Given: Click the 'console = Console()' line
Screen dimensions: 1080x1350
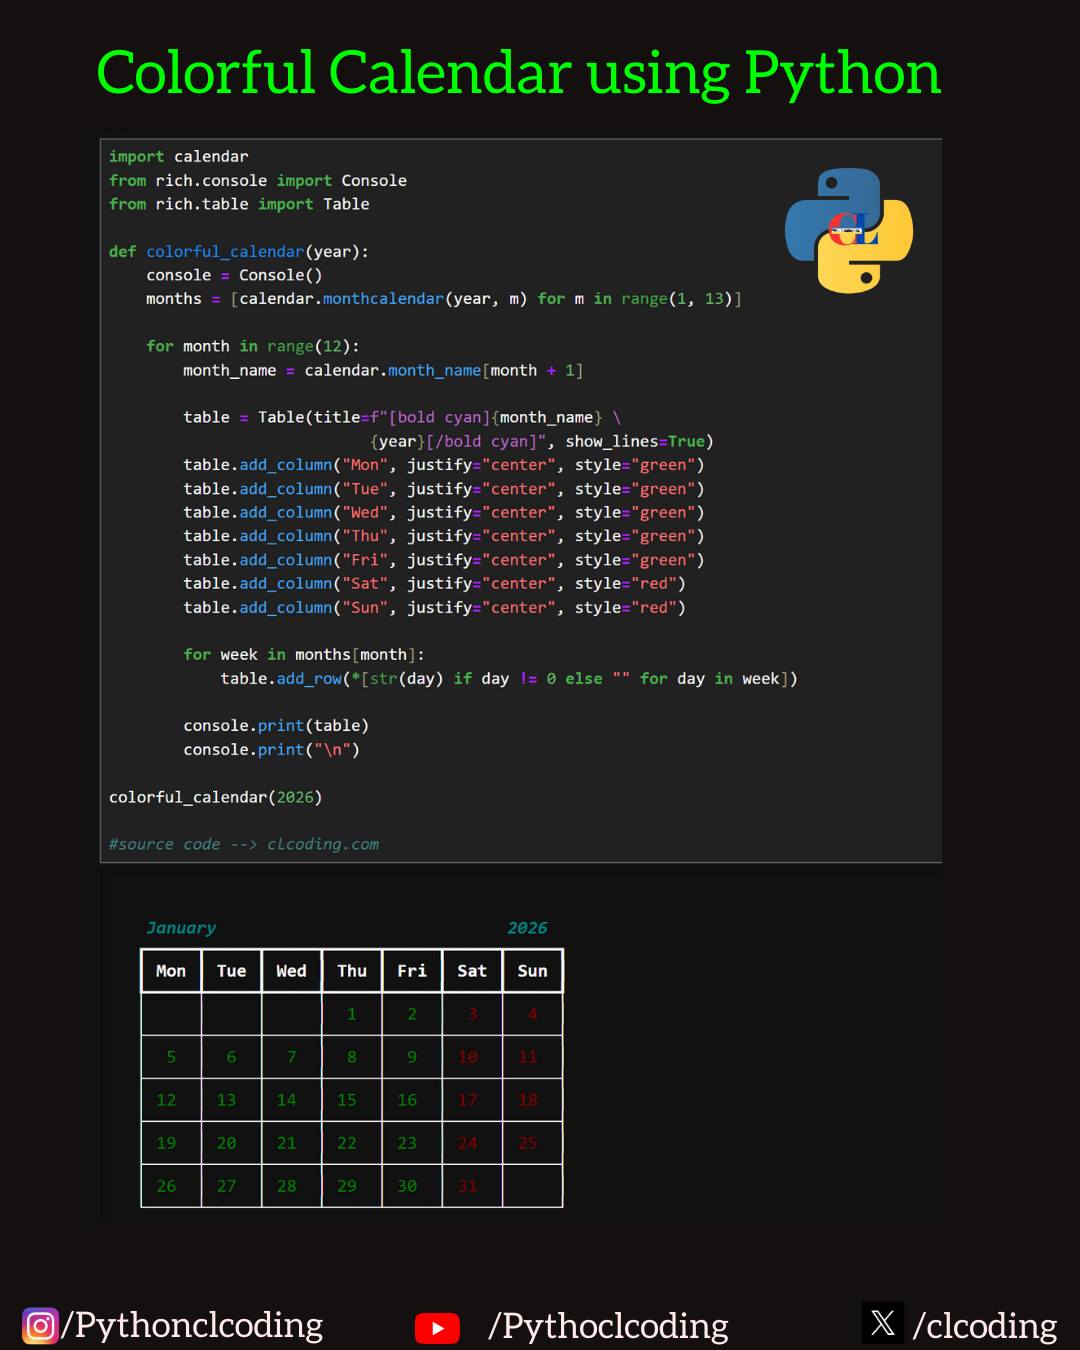Looking at the screenshot, I should pos(234,275).
